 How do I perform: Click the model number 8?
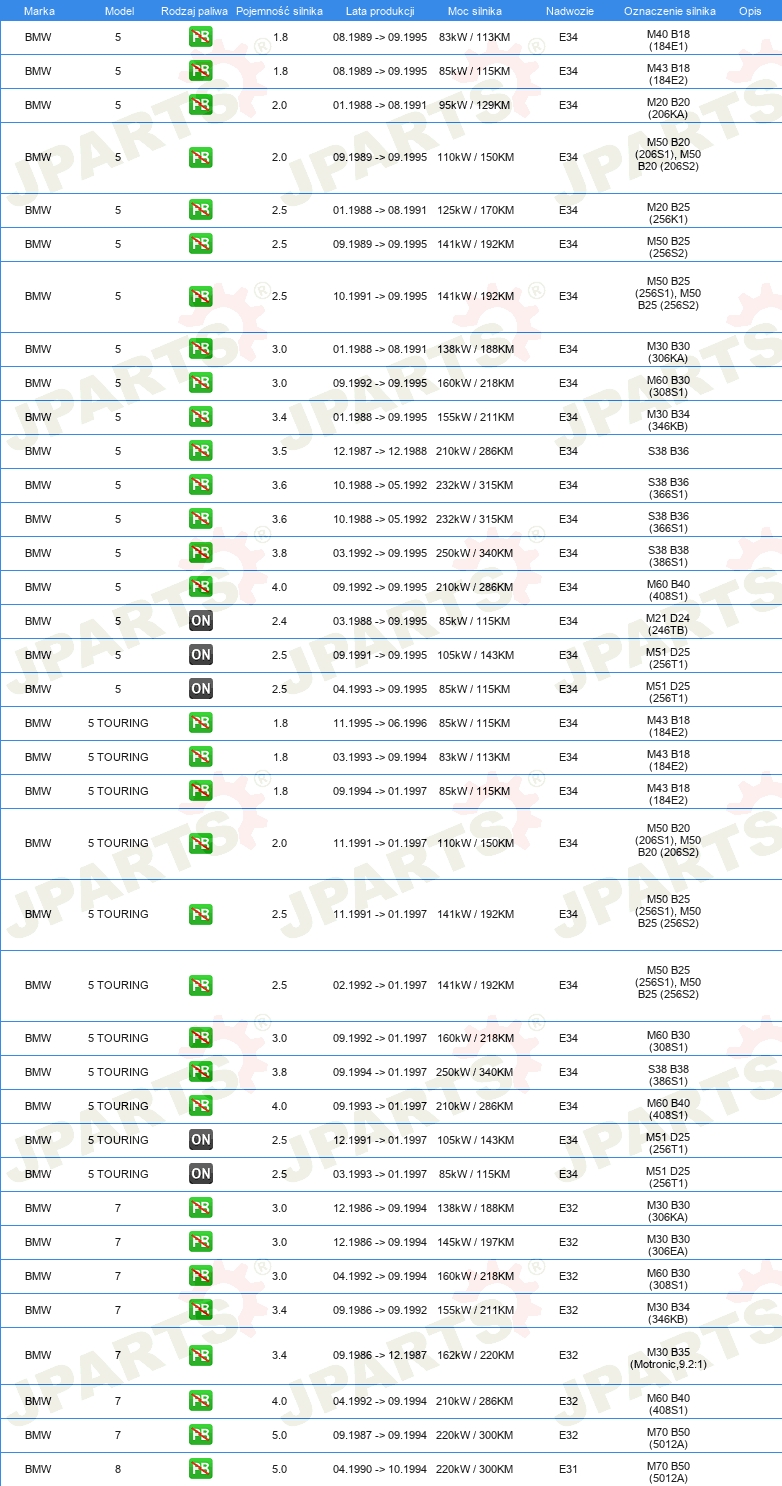[x=118, y=1469]
